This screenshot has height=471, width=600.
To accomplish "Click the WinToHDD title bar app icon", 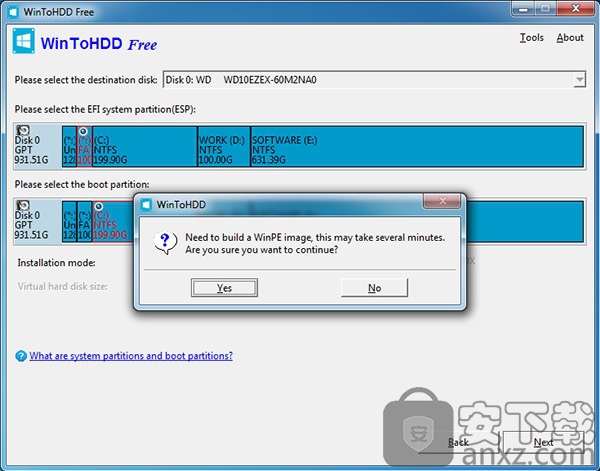I will 13,12.
